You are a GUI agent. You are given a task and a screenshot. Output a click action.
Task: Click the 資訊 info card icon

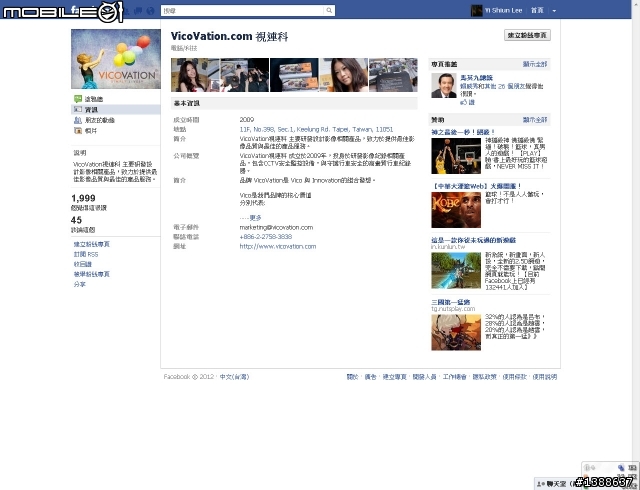pos(78,109)
